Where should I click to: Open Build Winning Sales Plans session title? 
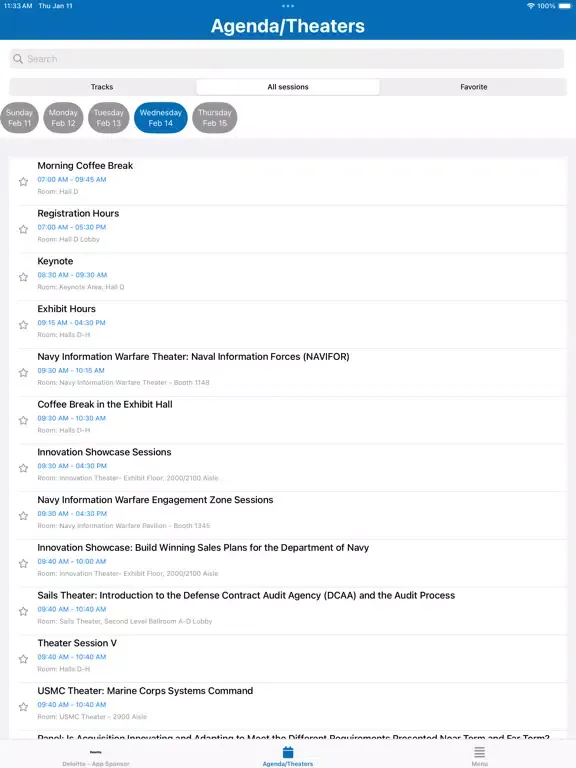pyautogui.click(x=203, y=548)
